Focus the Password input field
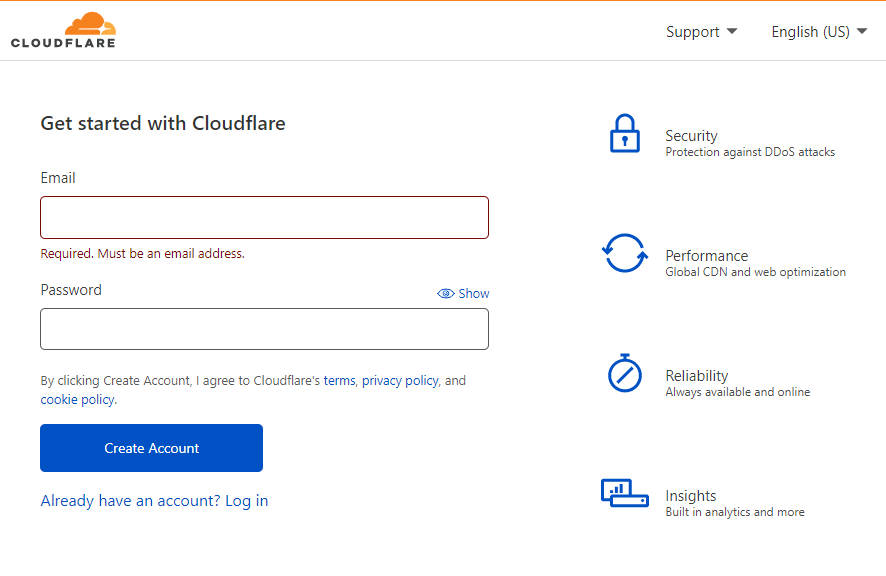The height and width of the screenshot is (576, 886). tap(264, 329)
